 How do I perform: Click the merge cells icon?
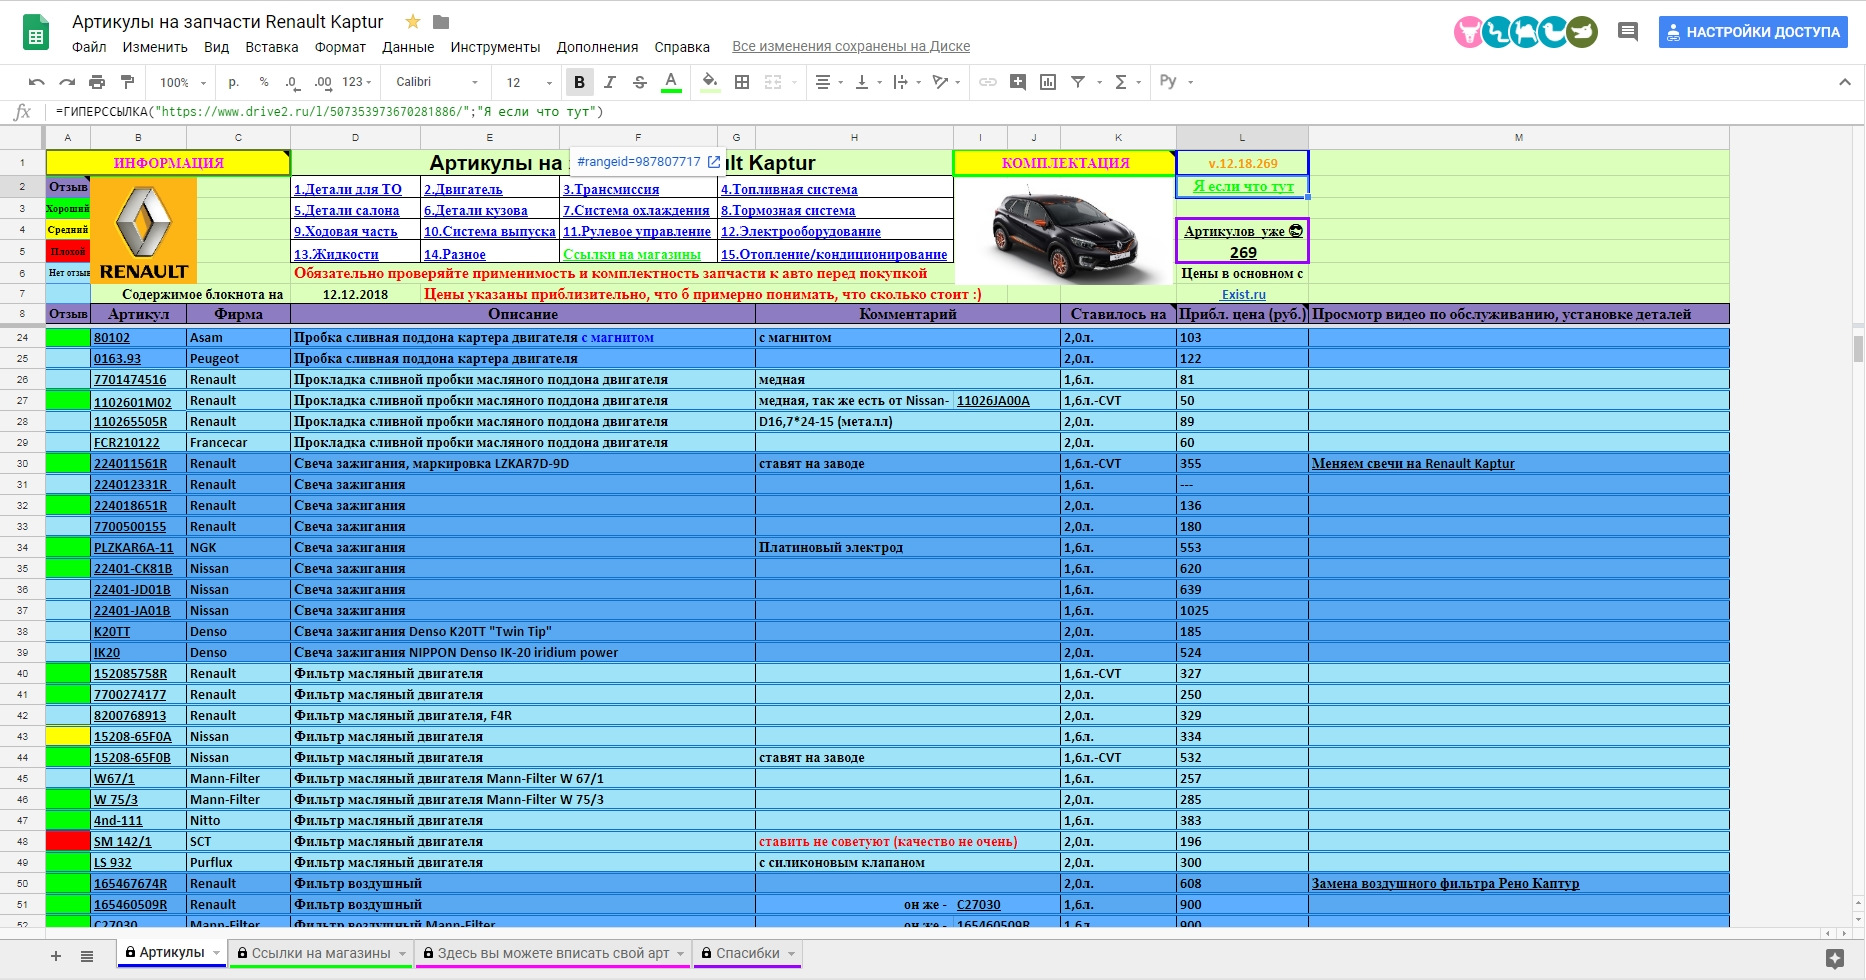[x=773, y=82]
